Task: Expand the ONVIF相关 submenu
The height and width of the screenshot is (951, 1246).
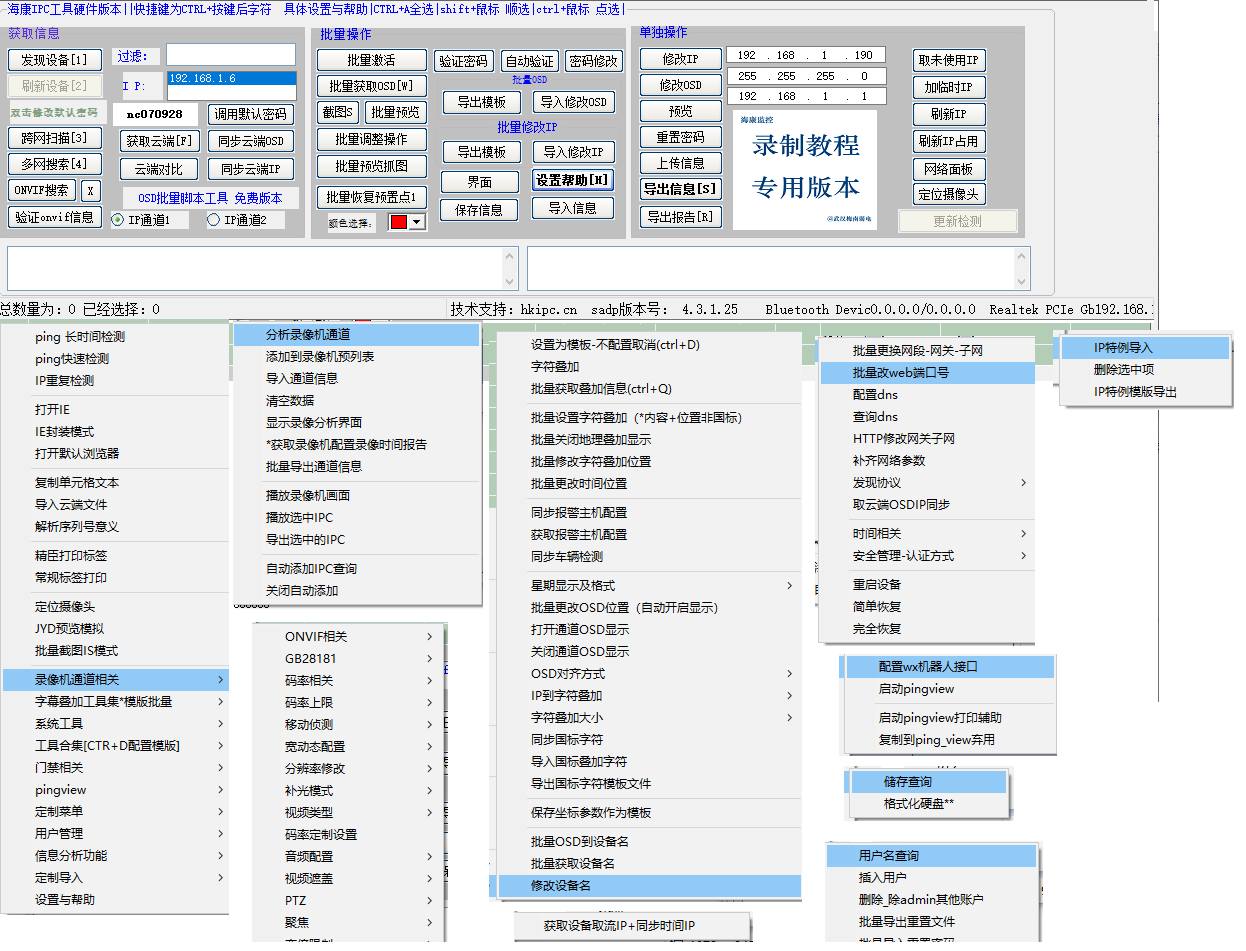Action: pos(348,637)
